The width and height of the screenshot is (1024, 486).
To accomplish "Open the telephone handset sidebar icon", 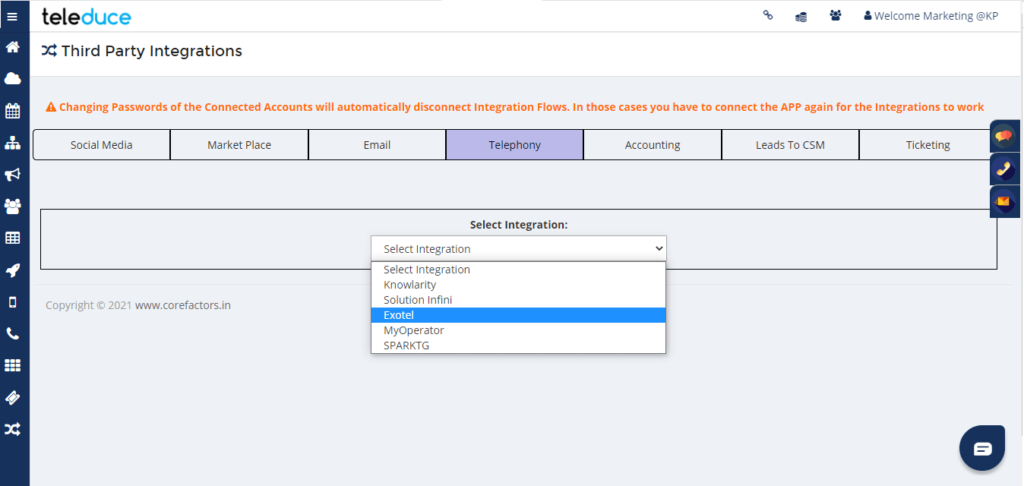I will [x=12, y=334].
